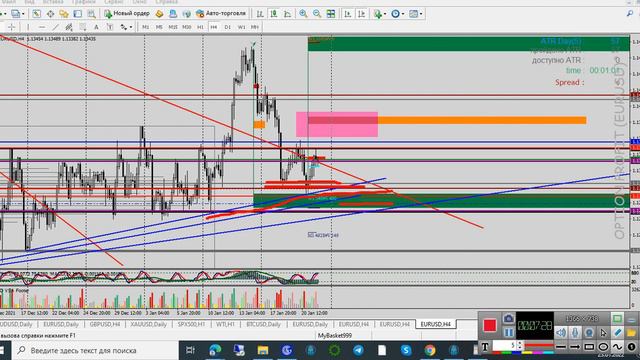Open the New Order dialog

point(127,13)
